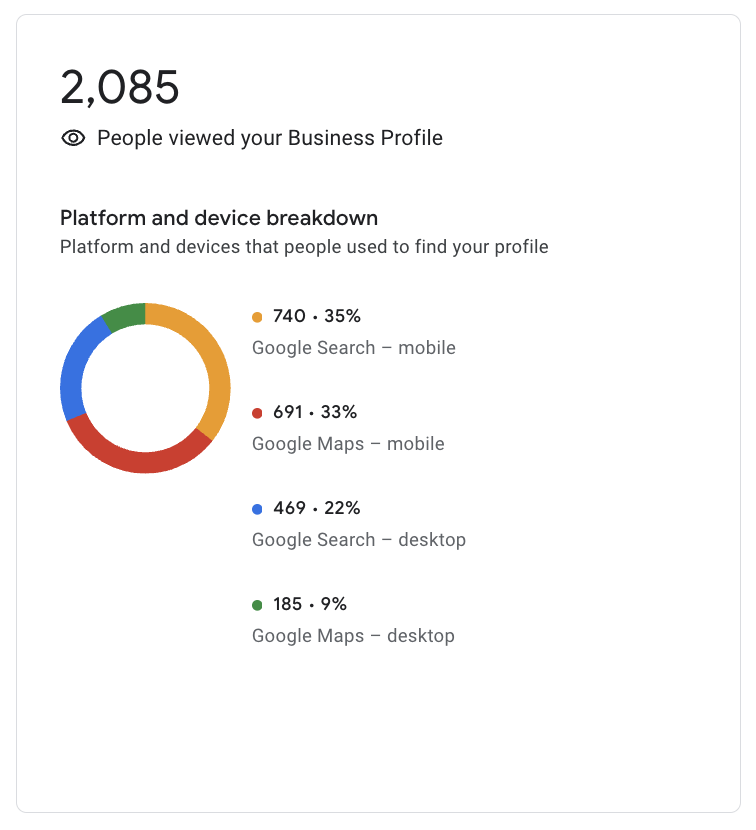This screenshot has height=830, width=756.
Task: Click the "469 • 22%" value
Action: click(316, 509)
